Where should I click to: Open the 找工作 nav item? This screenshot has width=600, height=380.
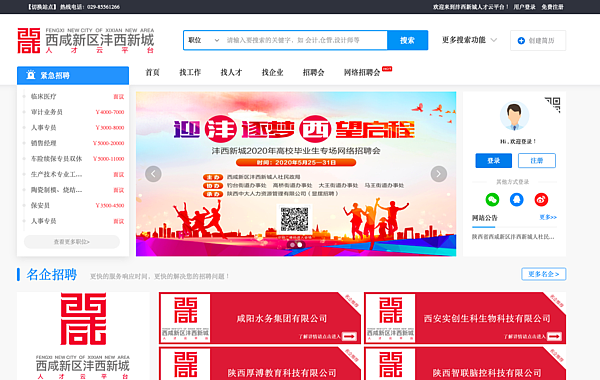pos(190,72)
